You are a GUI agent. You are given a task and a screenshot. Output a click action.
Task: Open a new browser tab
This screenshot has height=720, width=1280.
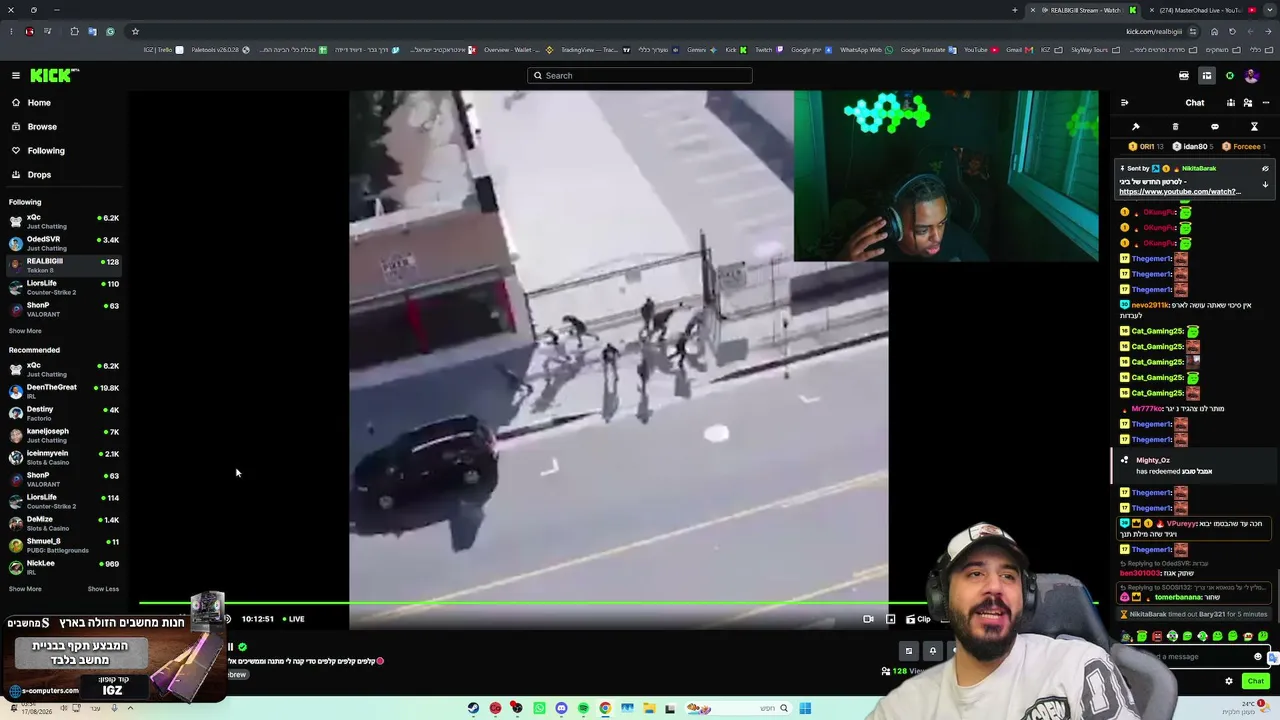coord(1014,10)
